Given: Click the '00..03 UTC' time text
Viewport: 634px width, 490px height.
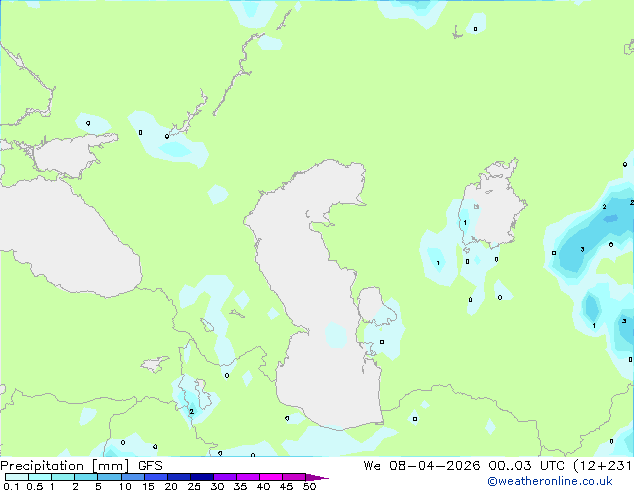Looking at the screenshot, I should point(526,466).
